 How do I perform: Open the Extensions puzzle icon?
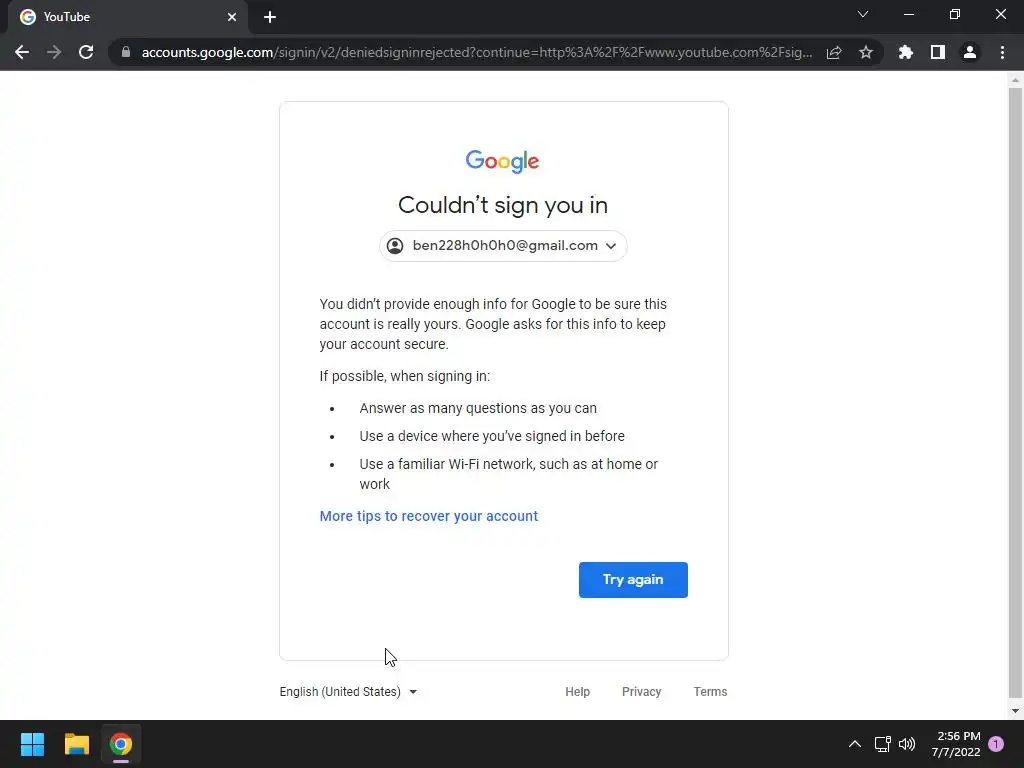[905, 52]
